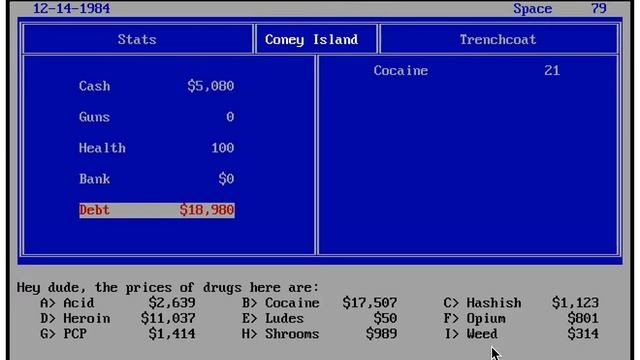Select option D> Heroin

(75, 319)
